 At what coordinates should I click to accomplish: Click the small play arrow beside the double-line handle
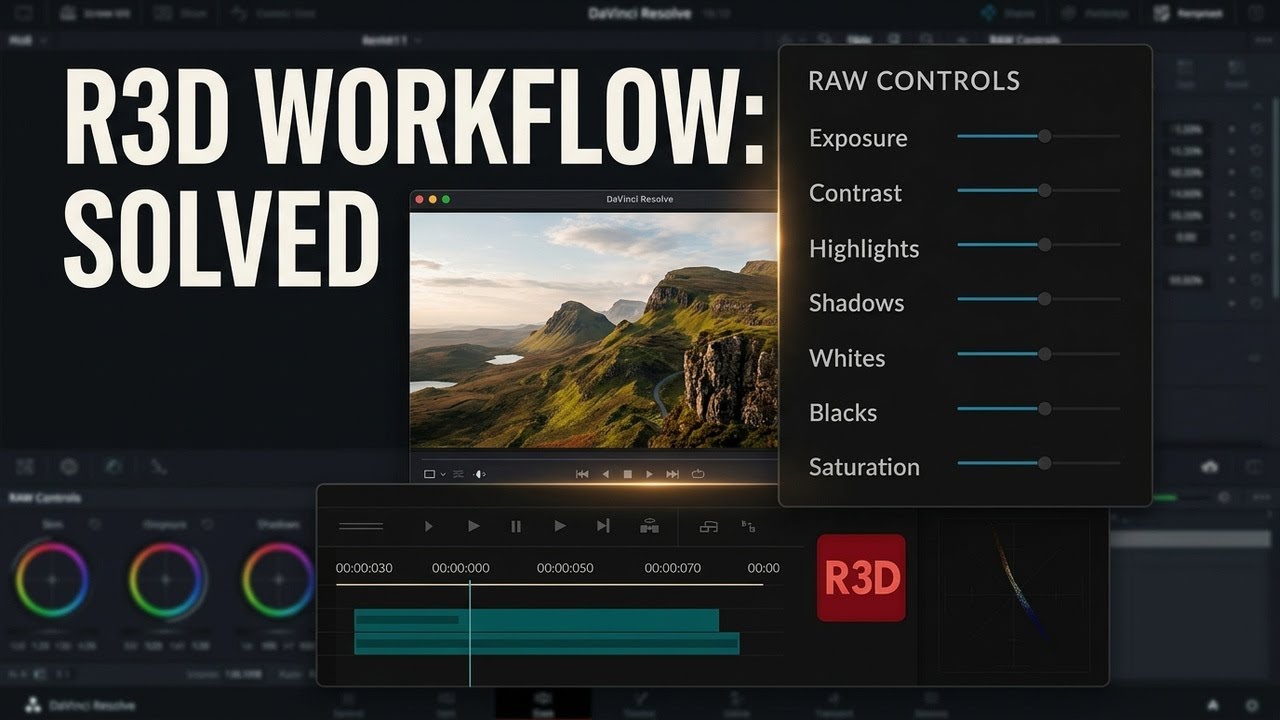pos(428,526)
